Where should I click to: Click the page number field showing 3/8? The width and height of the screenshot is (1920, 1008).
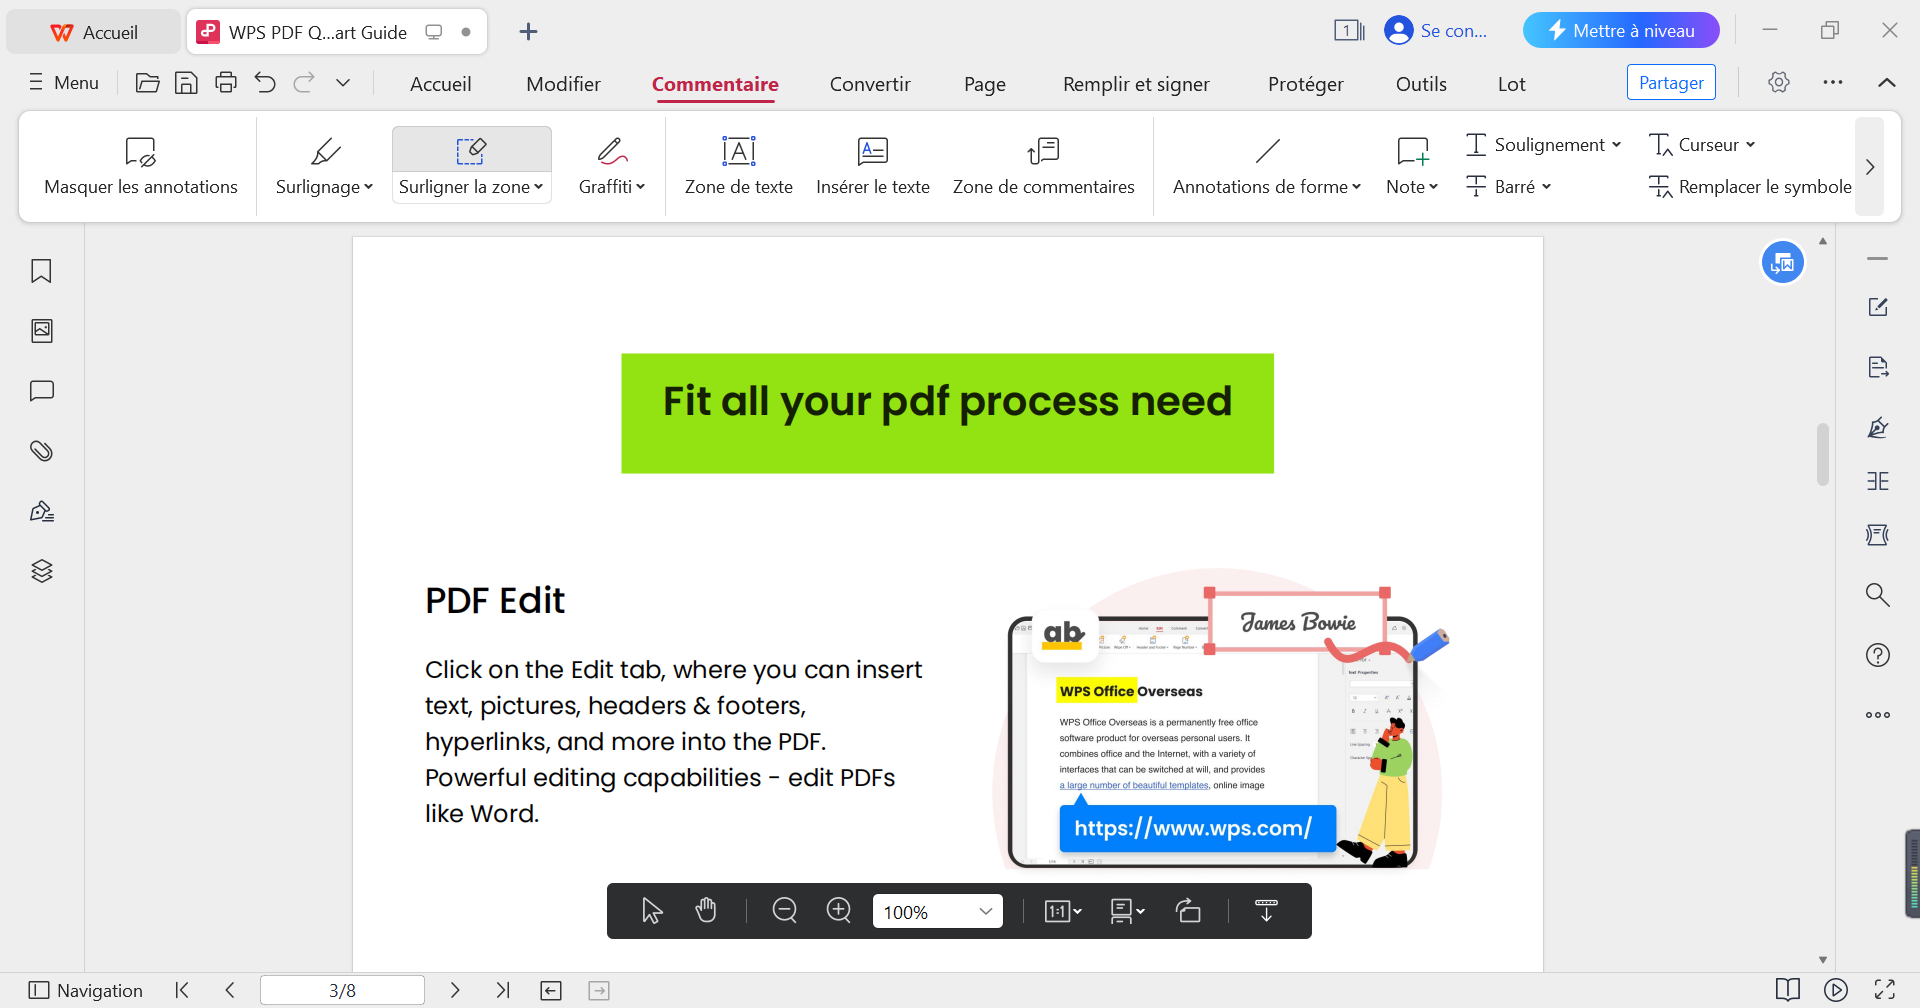(x=342, y=990)
